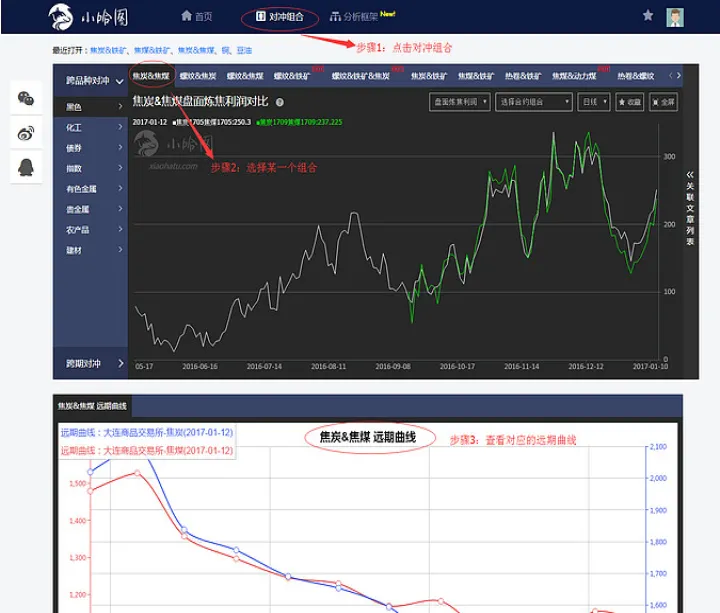Click the star favorites icon in header
The height and width of the screenshot is (613, 720).
pyautogui.click(x=648, y=16)
